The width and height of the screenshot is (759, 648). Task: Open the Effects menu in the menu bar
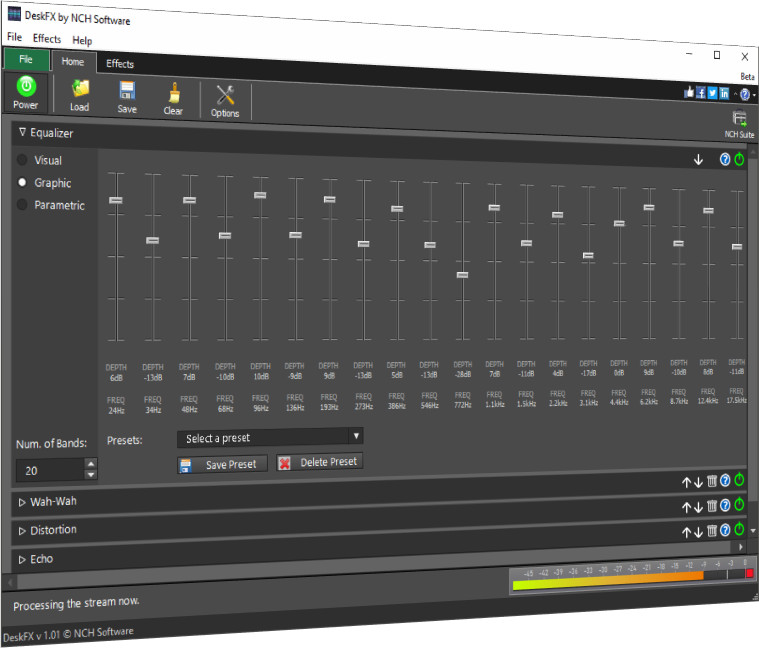tap(46, 39)
